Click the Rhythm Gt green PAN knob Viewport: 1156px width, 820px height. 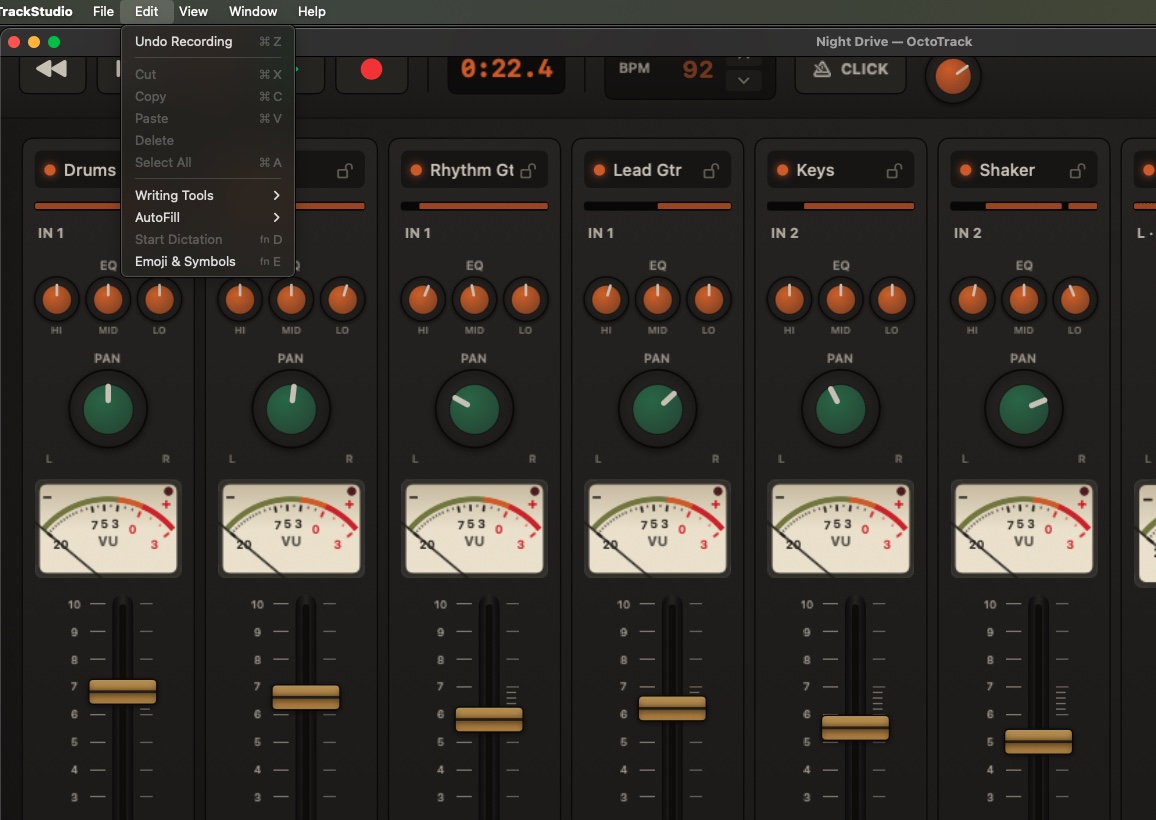pos(474,409)
